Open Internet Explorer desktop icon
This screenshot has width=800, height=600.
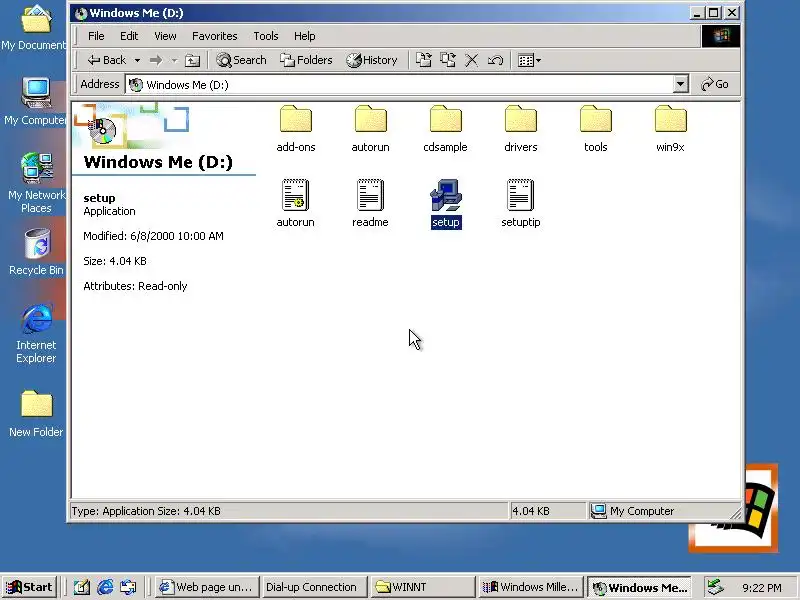[x=36, y=333]
